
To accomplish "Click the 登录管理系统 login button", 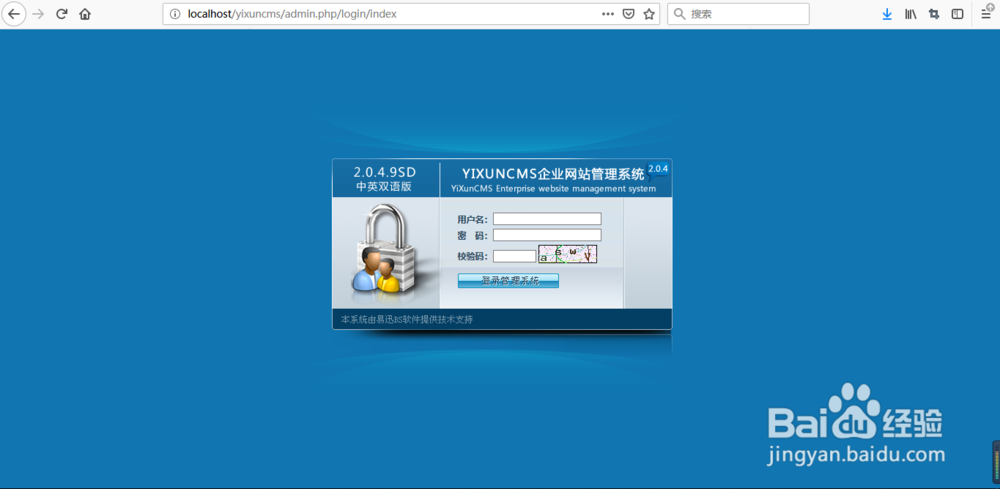I will [x=508, y=281].
